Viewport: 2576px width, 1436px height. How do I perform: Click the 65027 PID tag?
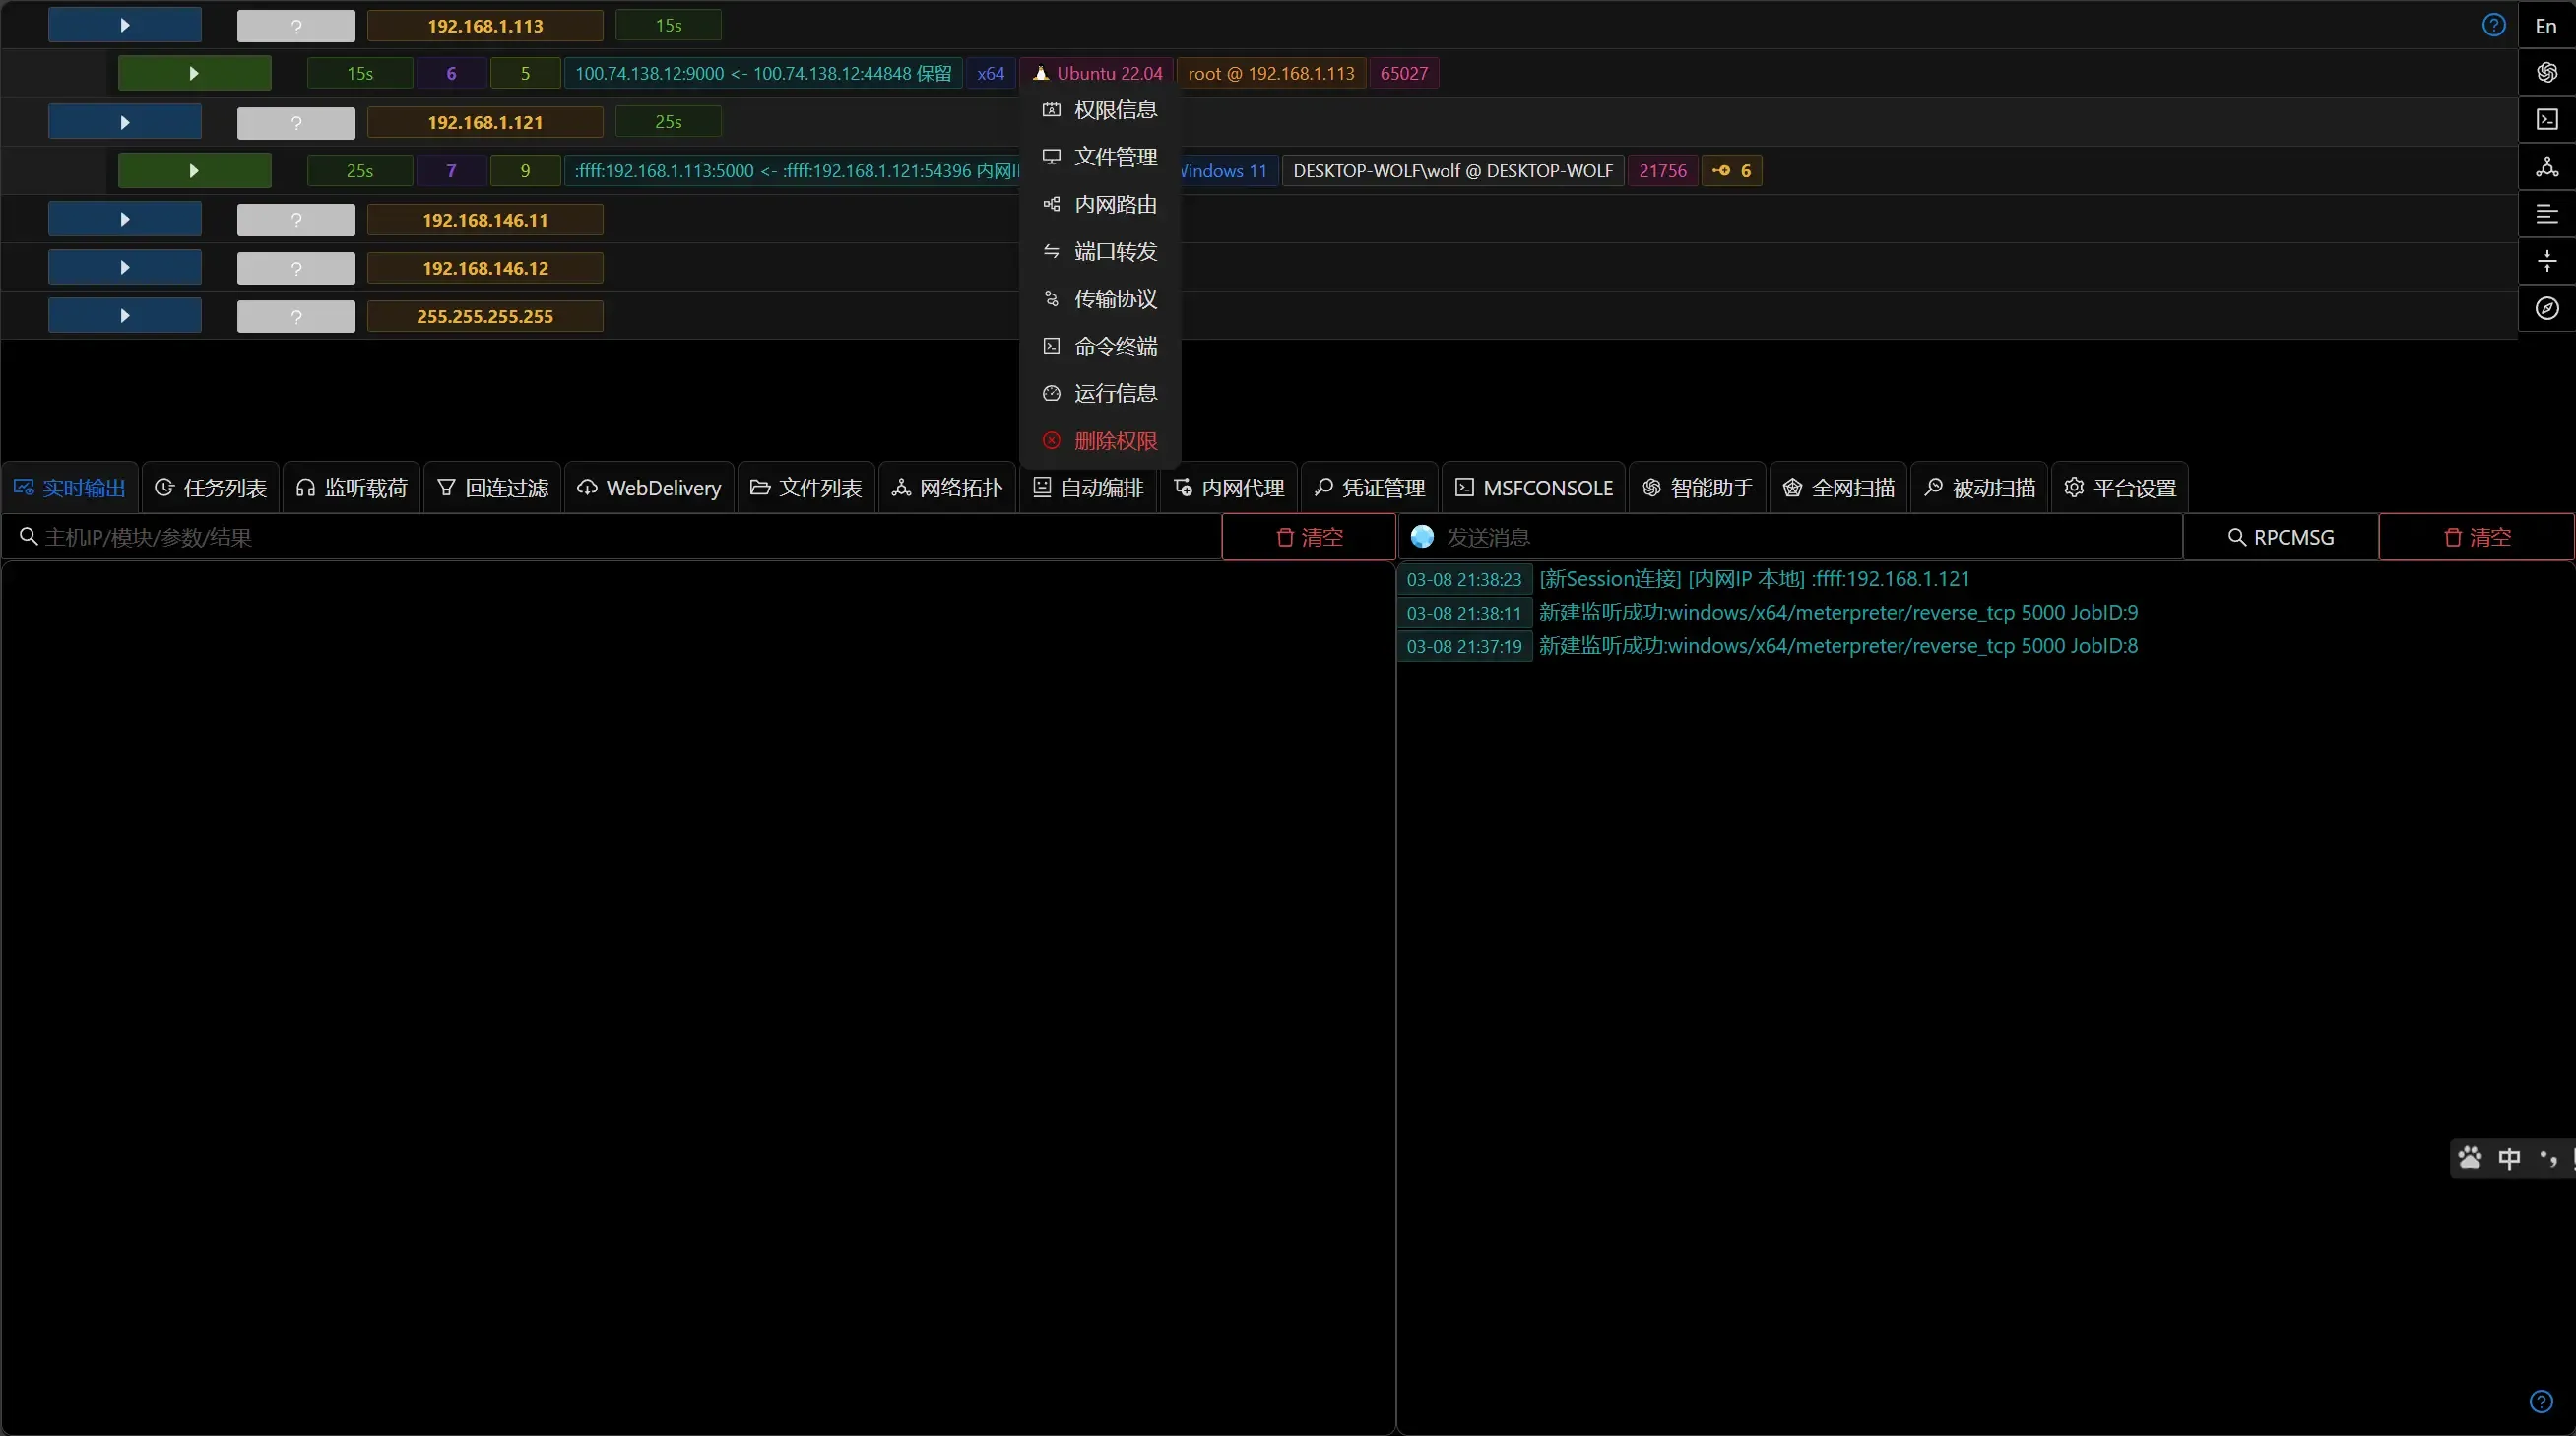pyautogui.click(x=1404, y=73)
